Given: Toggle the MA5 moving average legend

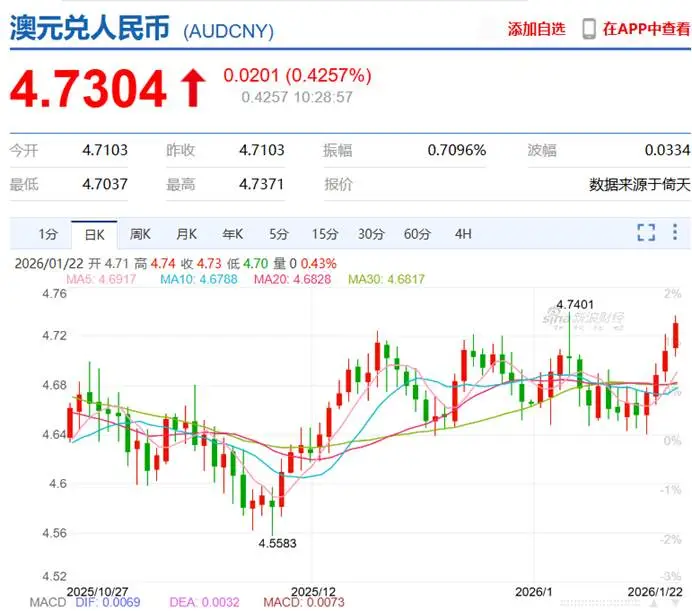Looking at the screenshot, I should tap(102, 279).
